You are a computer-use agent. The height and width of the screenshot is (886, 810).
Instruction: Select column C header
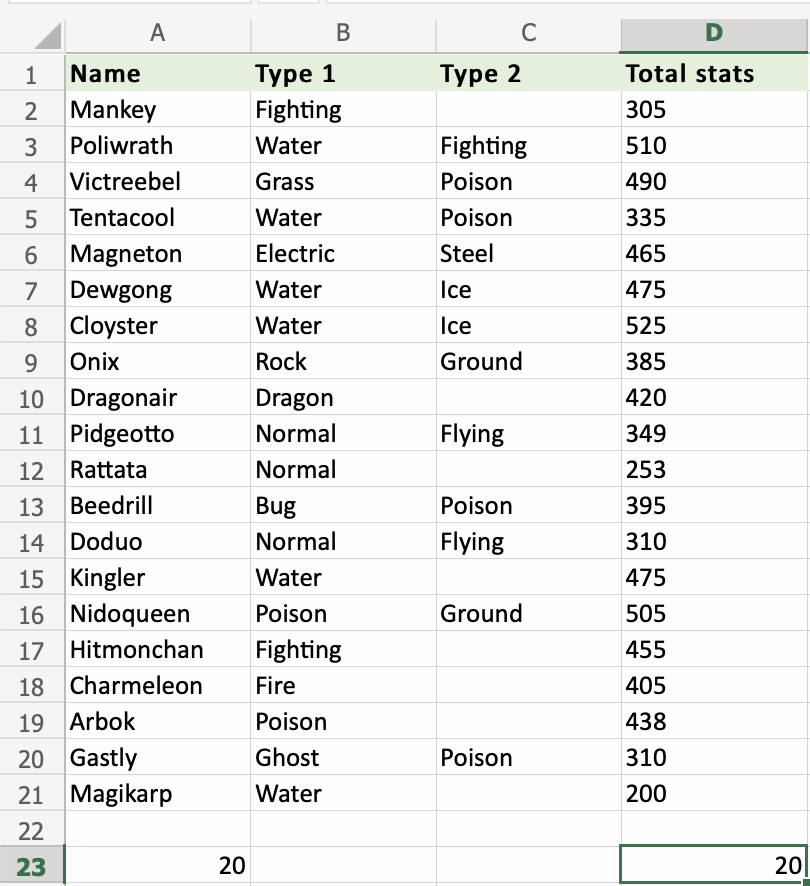528,33
